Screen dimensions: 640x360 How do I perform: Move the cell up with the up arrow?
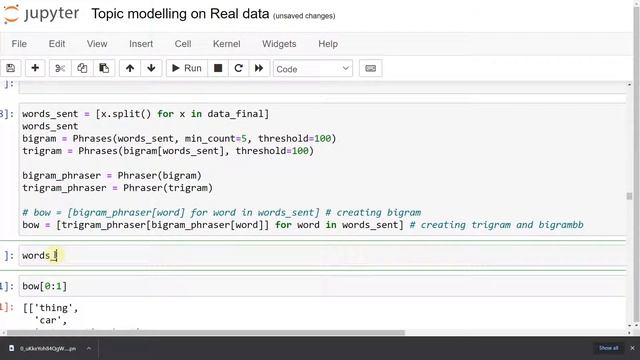(130, 68)
